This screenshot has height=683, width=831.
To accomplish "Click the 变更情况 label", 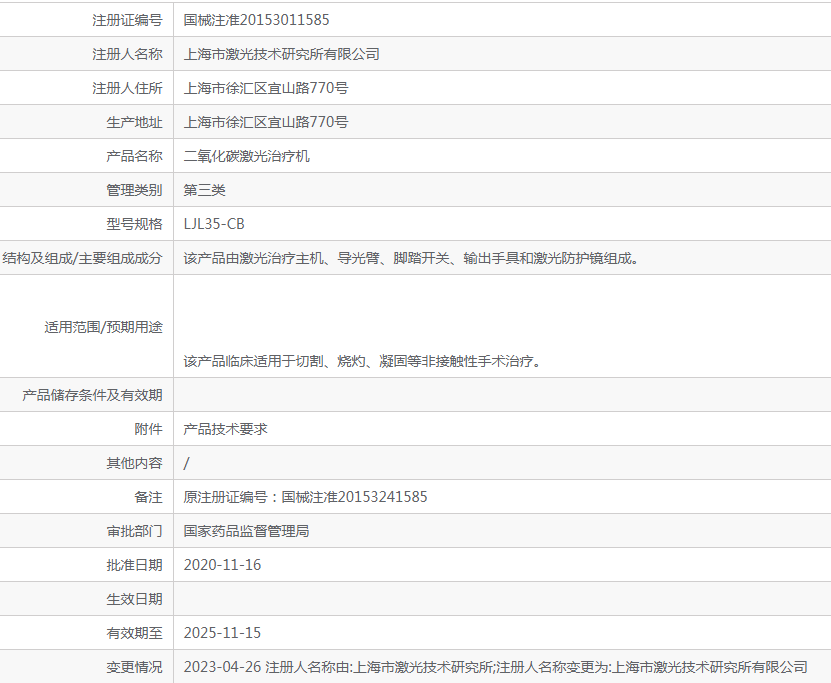I will click(x=134, y=667).
